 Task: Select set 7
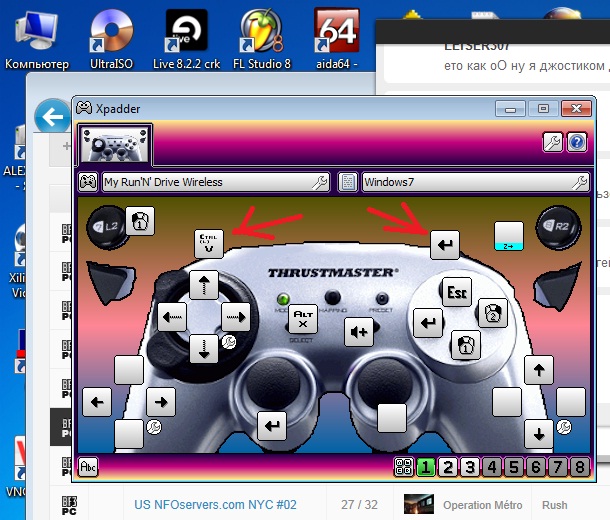pyautogui.click(x=557, y=467)
